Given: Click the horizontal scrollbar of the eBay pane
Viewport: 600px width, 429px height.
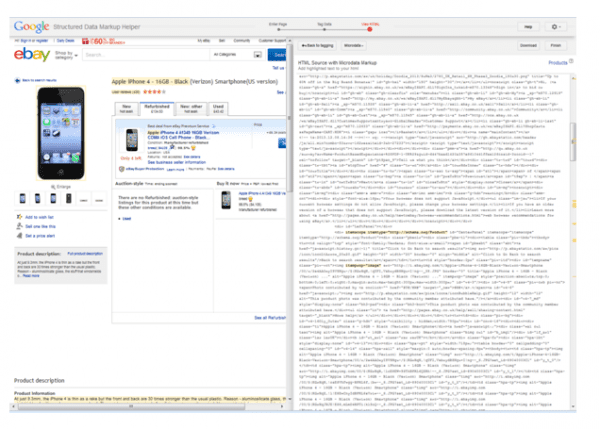Looking at the screenshot, I should [x=131, y=407].
